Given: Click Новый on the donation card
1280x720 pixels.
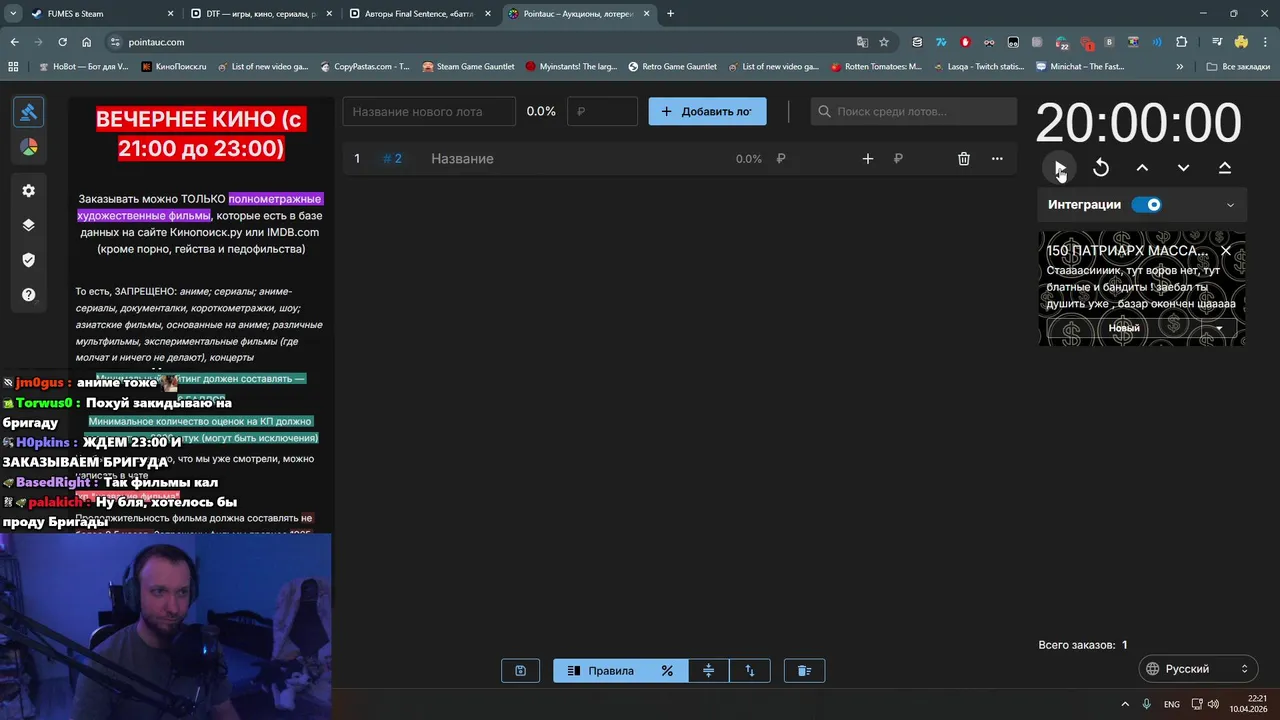Looking at the screenshot, I should point(1124,328).
